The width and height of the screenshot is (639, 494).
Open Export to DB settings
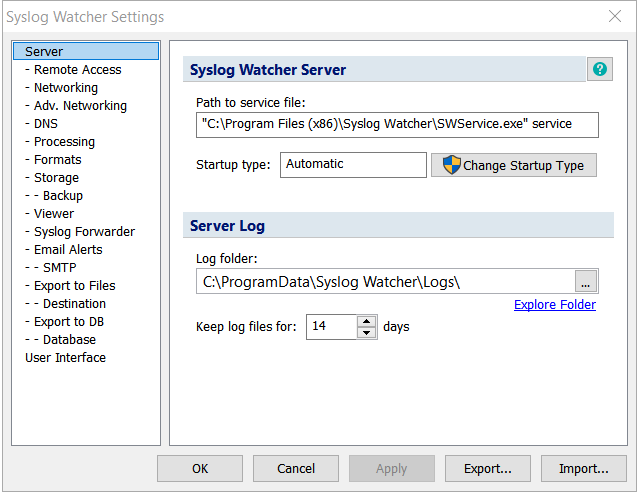[69, 322]
